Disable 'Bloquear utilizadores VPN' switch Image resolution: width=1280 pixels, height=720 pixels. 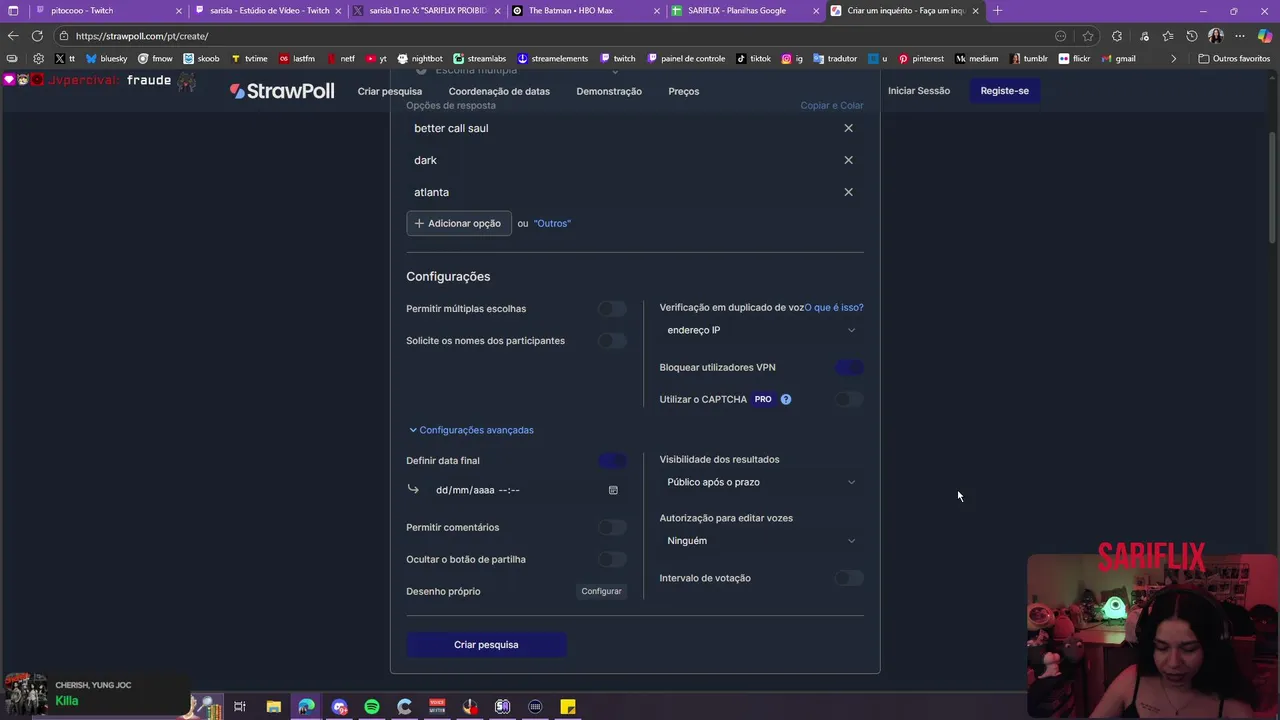click(849, 367)
